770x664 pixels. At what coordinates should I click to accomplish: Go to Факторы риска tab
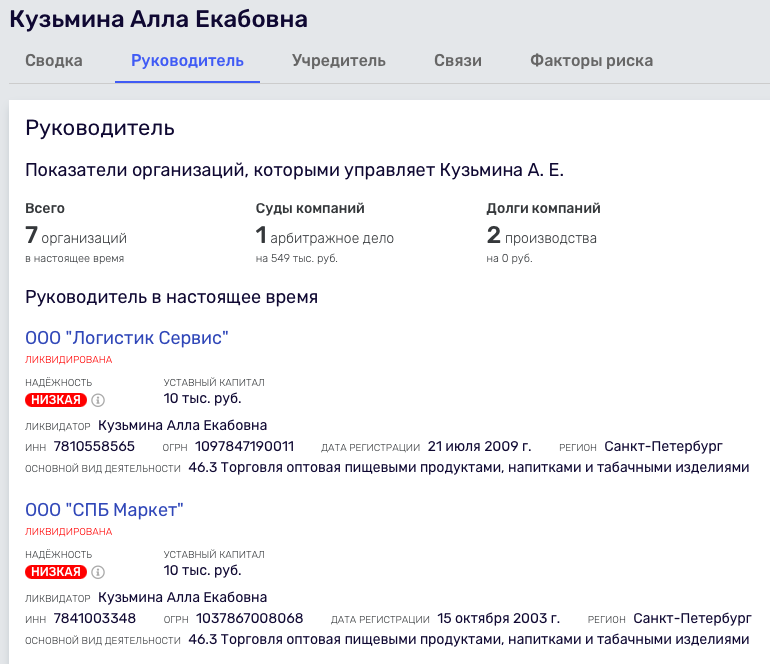591,60
